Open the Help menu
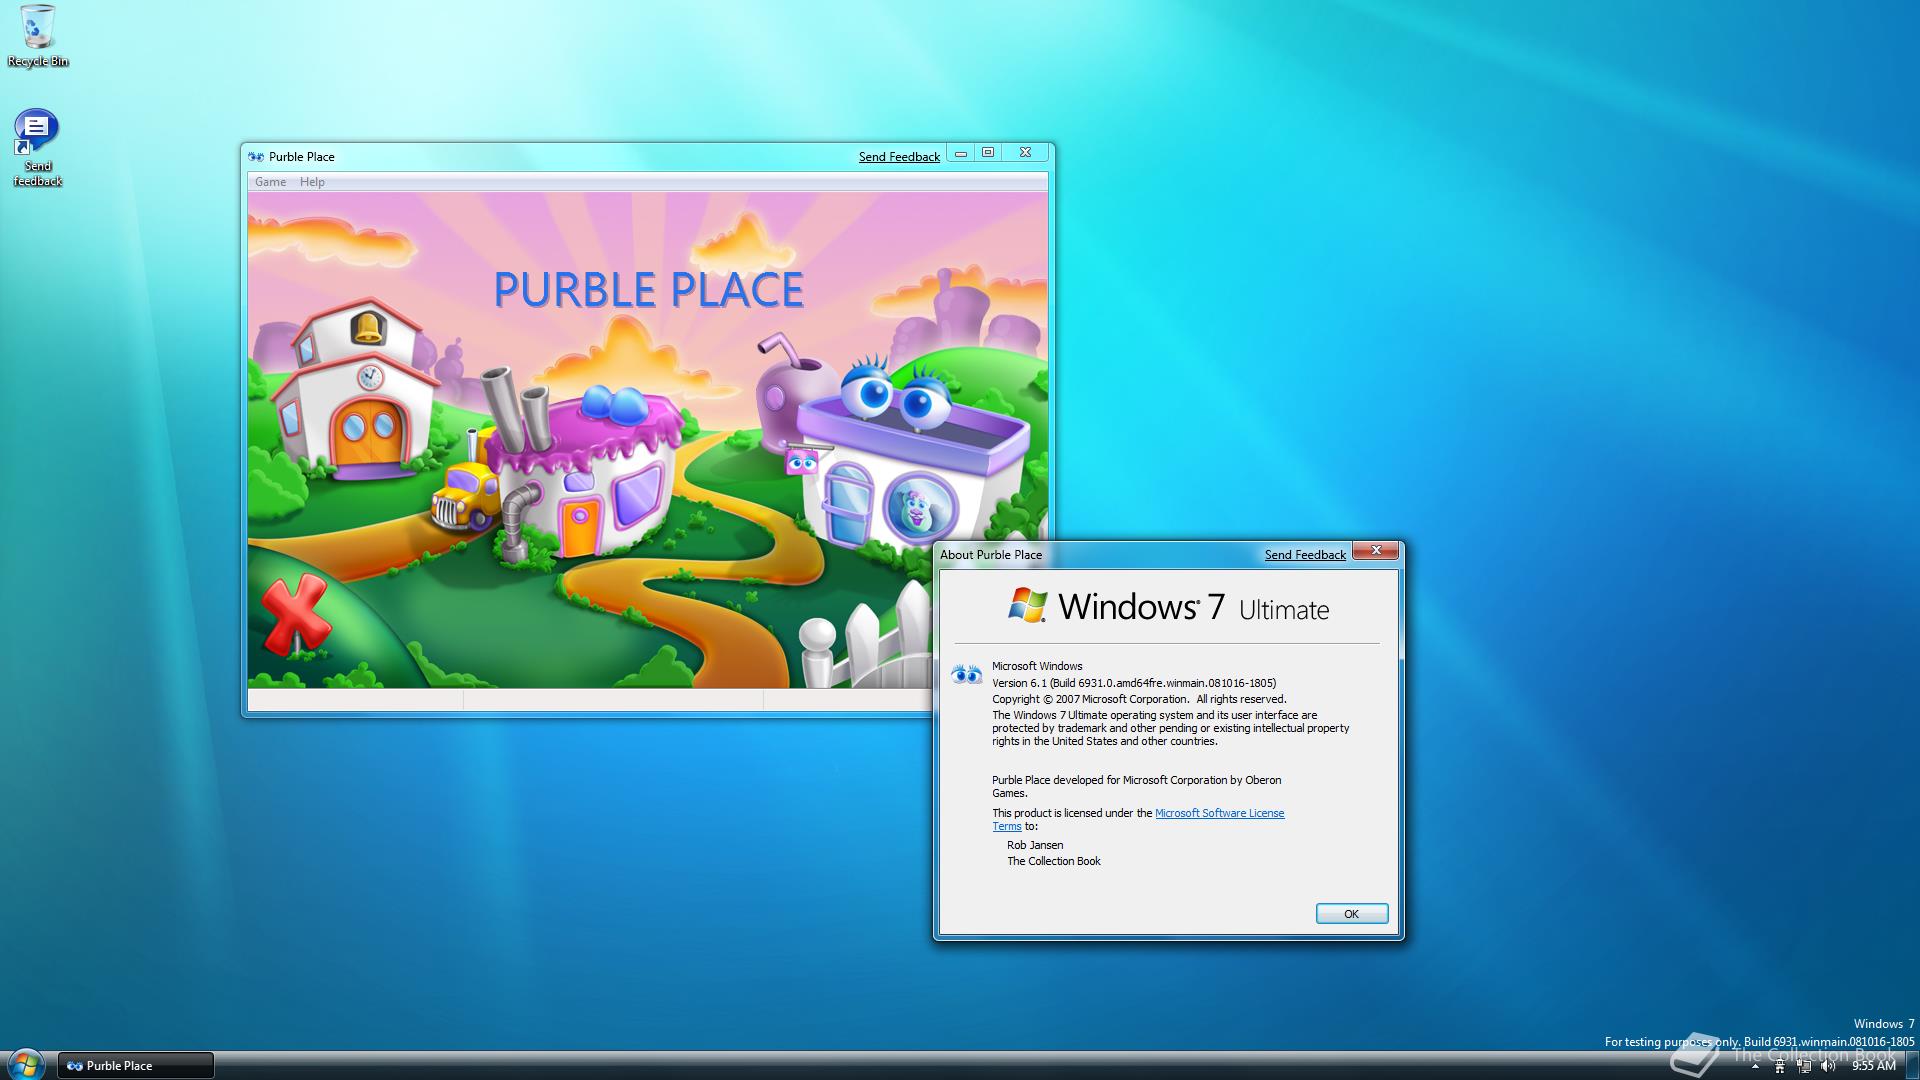 coord(312,182)
